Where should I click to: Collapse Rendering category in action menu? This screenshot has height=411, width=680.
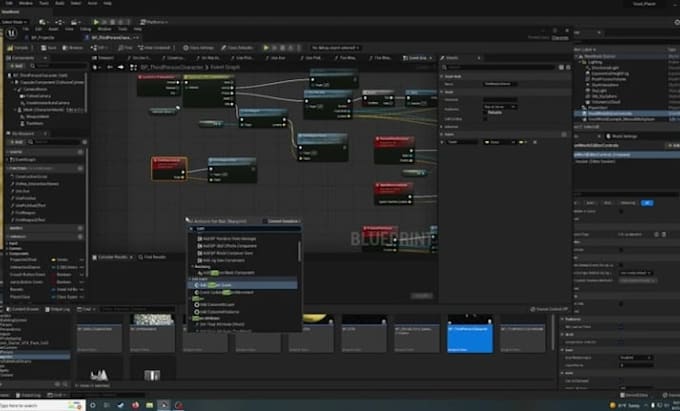click(193, 267)
